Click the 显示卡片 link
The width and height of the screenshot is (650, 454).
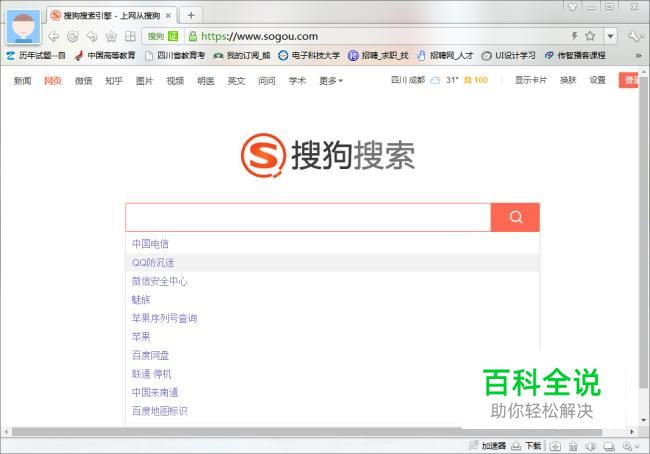coord(531,80)
